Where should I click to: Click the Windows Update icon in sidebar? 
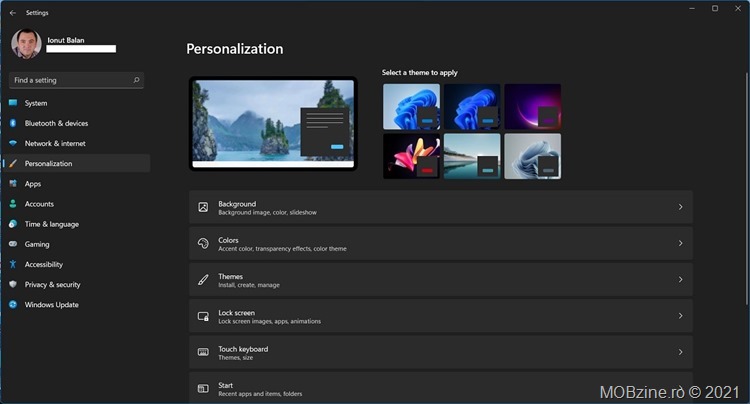point(13,305)
